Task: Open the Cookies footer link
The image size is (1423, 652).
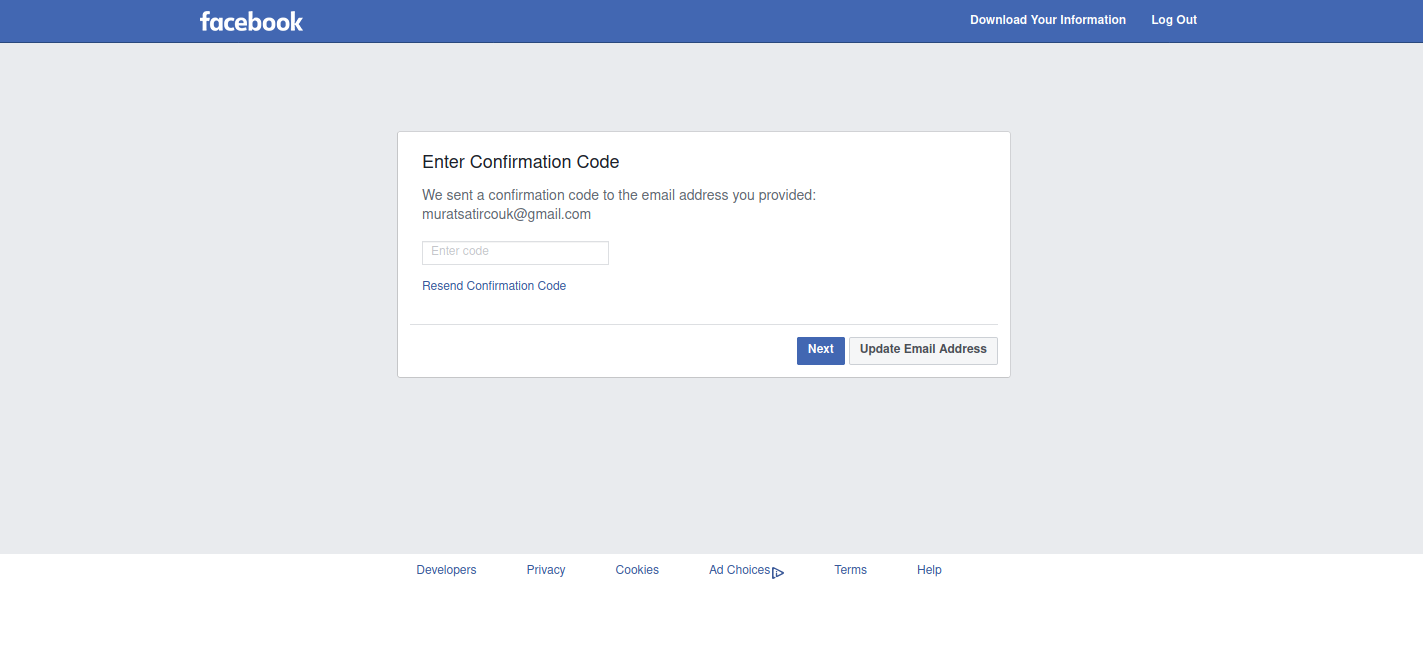Action: pos(637,570)
